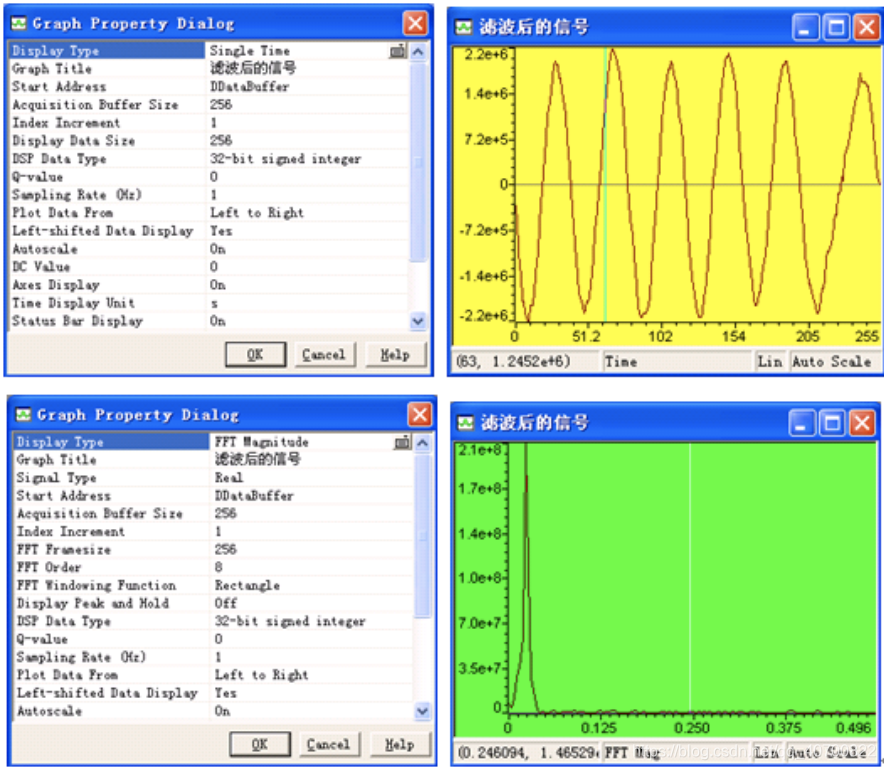Viewport: 886px width, 770px height.
Task: Select Time Display Unit value s
Action: tap(214, 303)
